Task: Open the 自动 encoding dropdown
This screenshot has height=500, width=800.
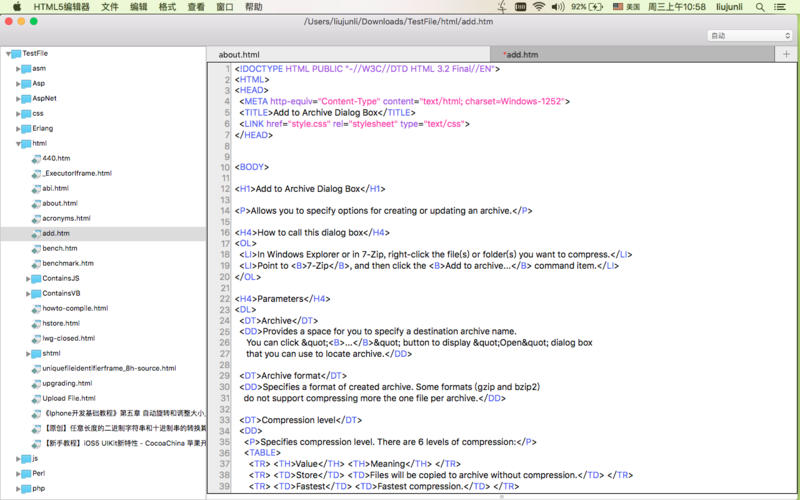Action: [x=748, y=35]
